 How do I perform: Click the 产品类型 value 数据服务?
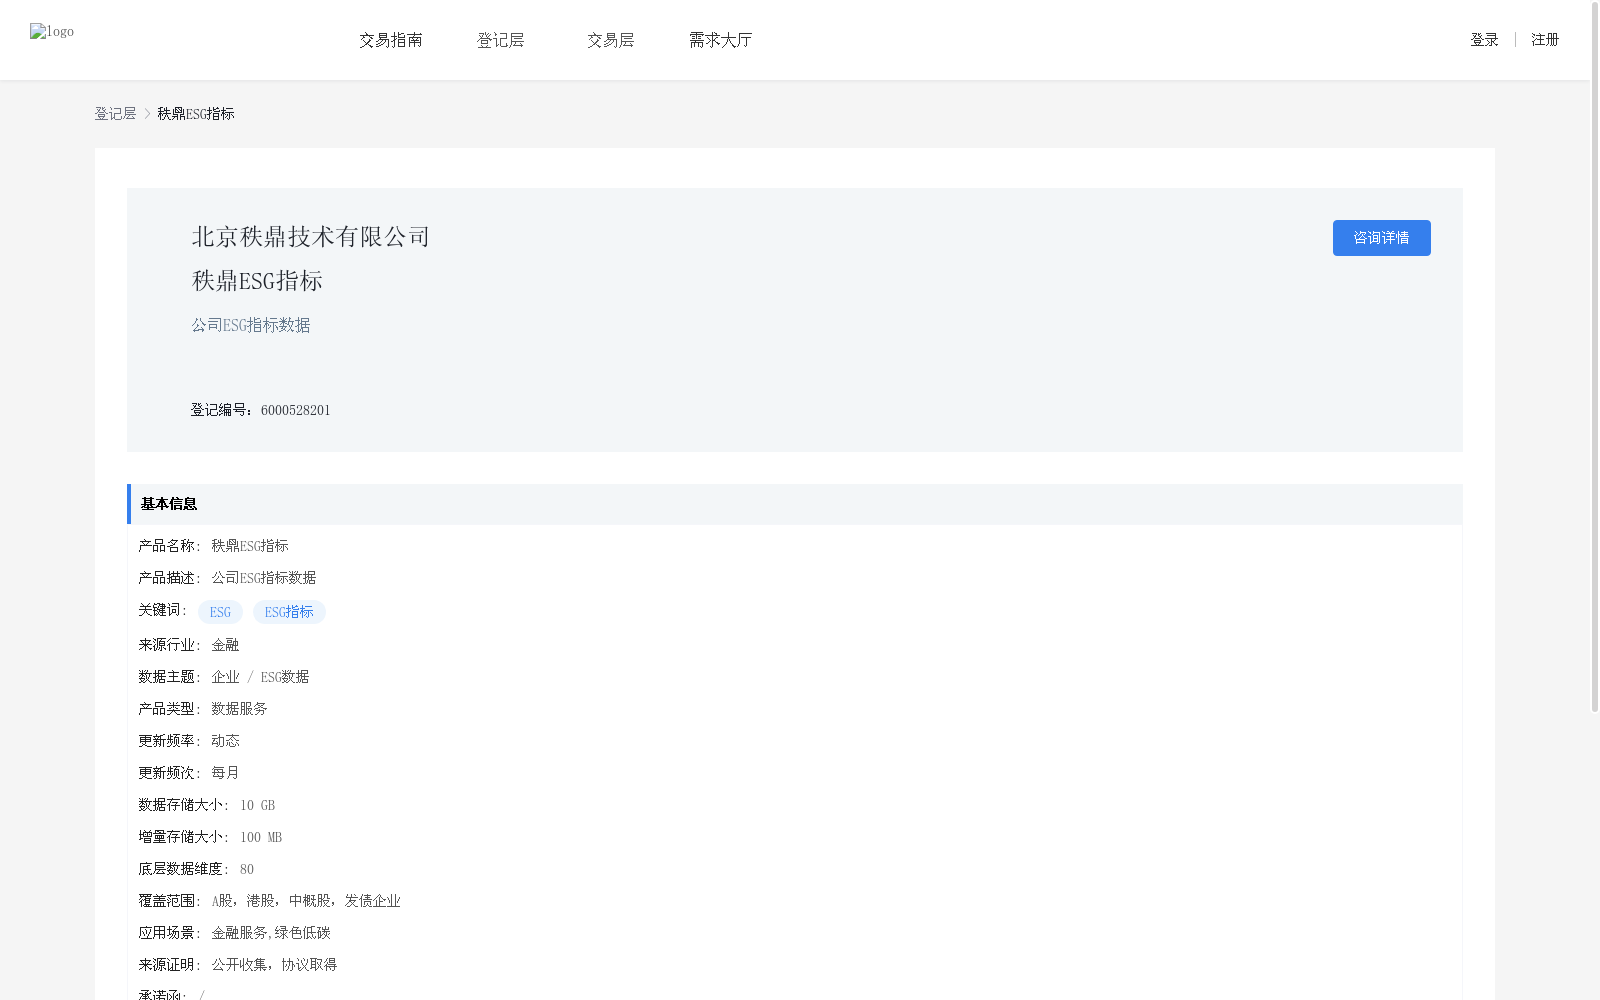coord(239,709)
